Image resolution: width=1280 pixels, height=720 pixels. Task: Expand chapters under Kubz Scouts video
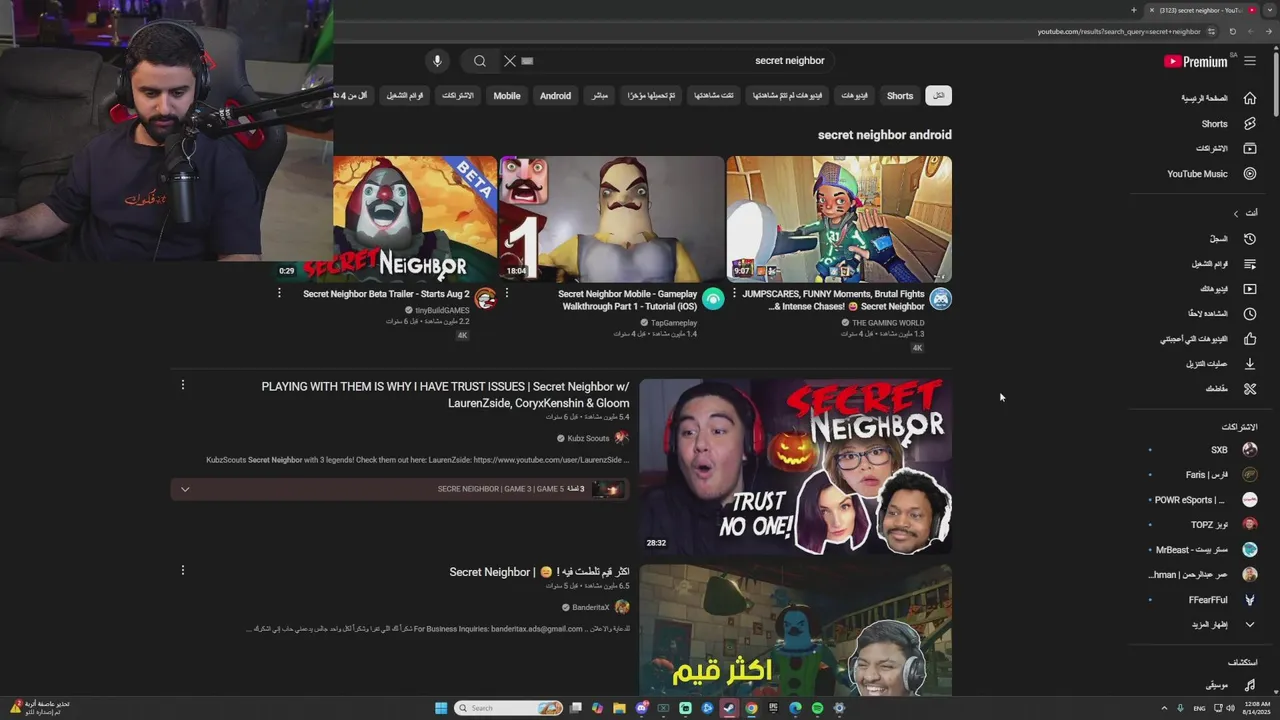[185, 489]
